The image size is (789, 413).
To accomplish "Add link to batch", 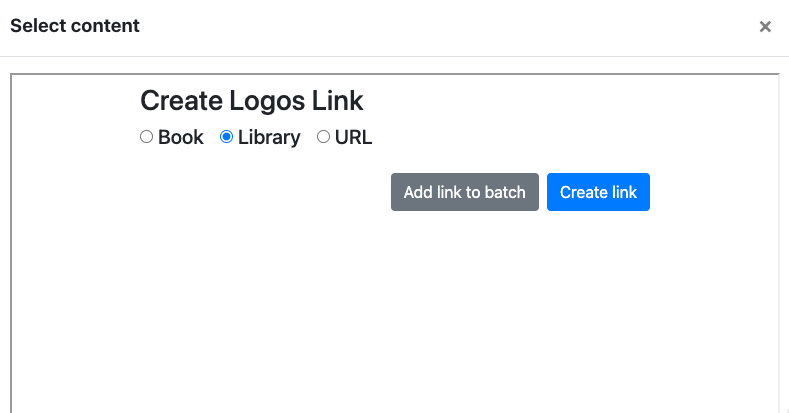I will click(465, 192).
